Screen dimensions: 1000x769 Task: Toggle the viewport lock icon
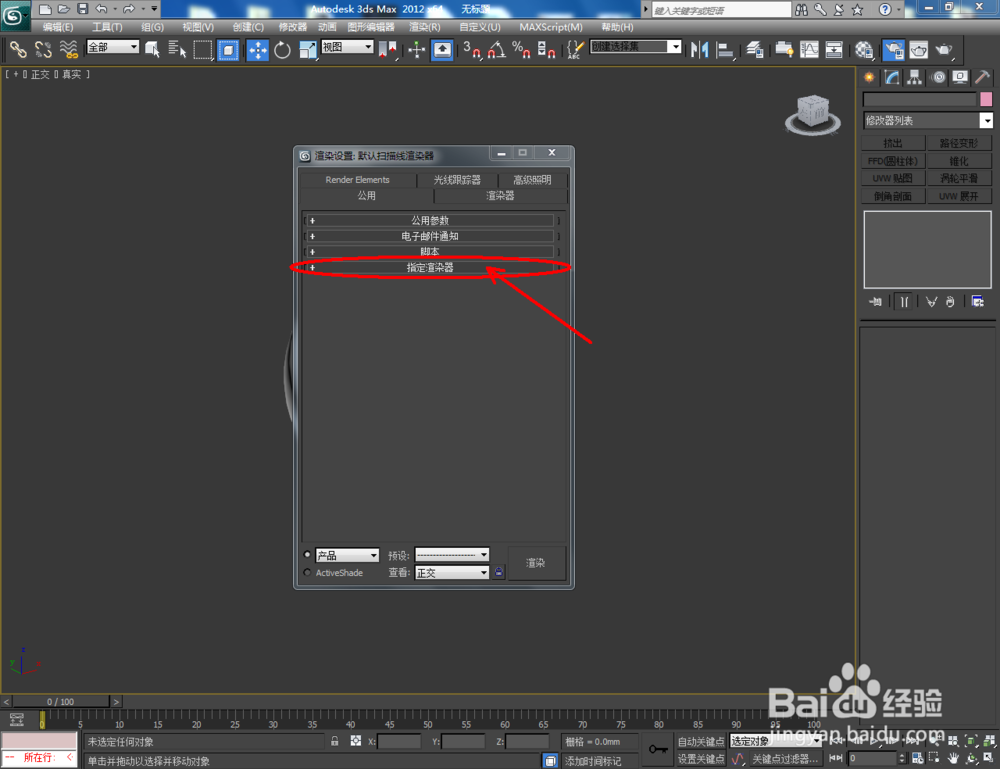(499, 572)
